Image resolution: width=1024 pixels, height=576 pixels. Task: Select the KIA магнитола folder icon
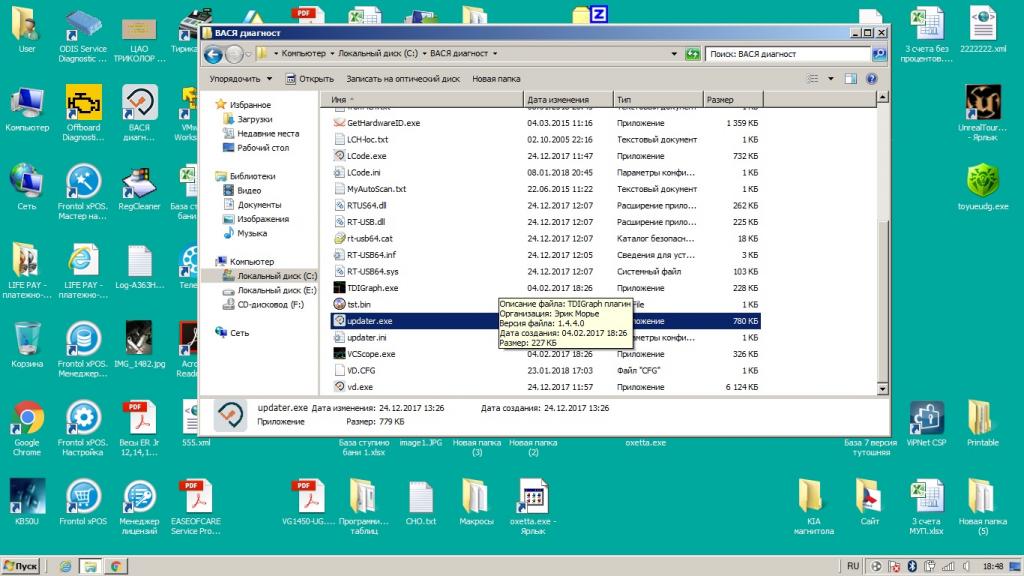[813, 507]
